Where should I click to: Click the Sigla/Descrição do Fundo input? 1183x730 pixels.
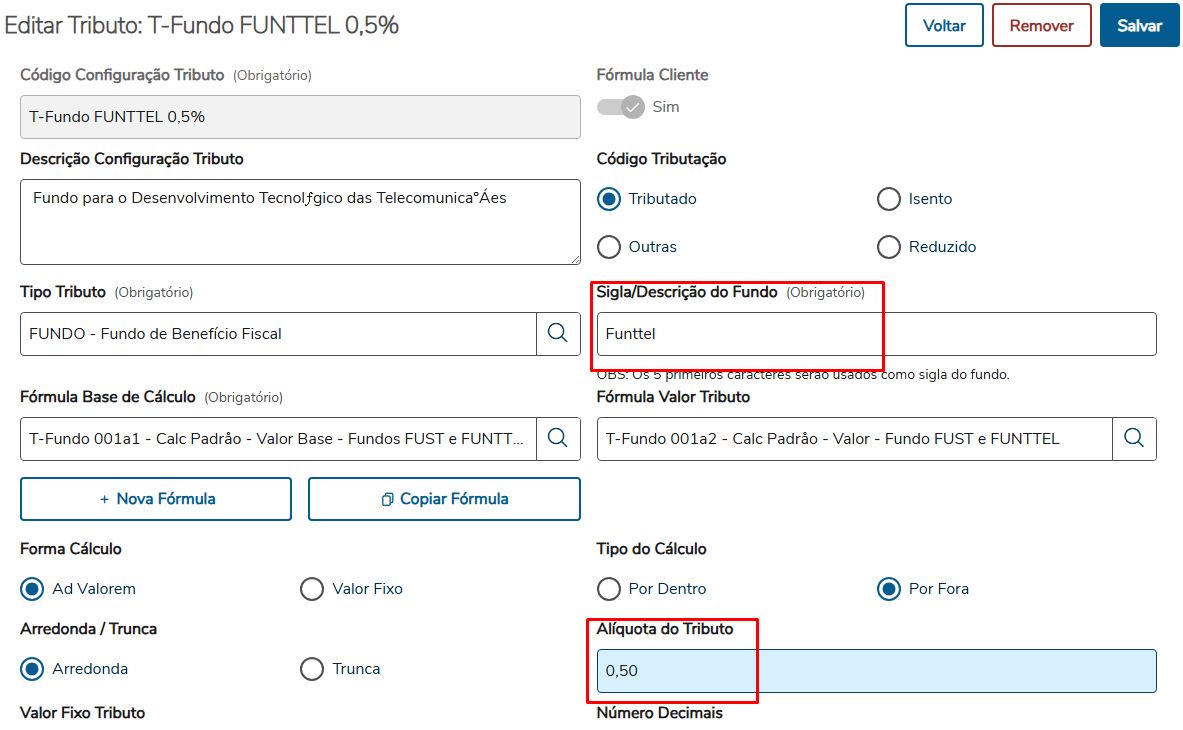(x=876, y=334)
